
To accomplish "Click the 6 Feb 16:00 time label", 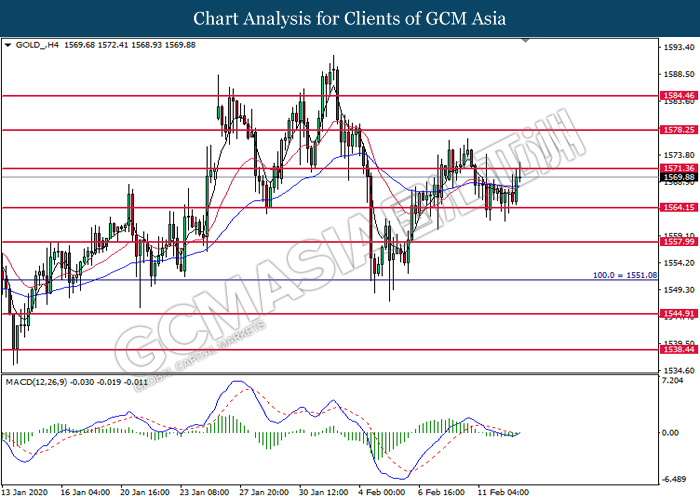I will click(442, 492).
